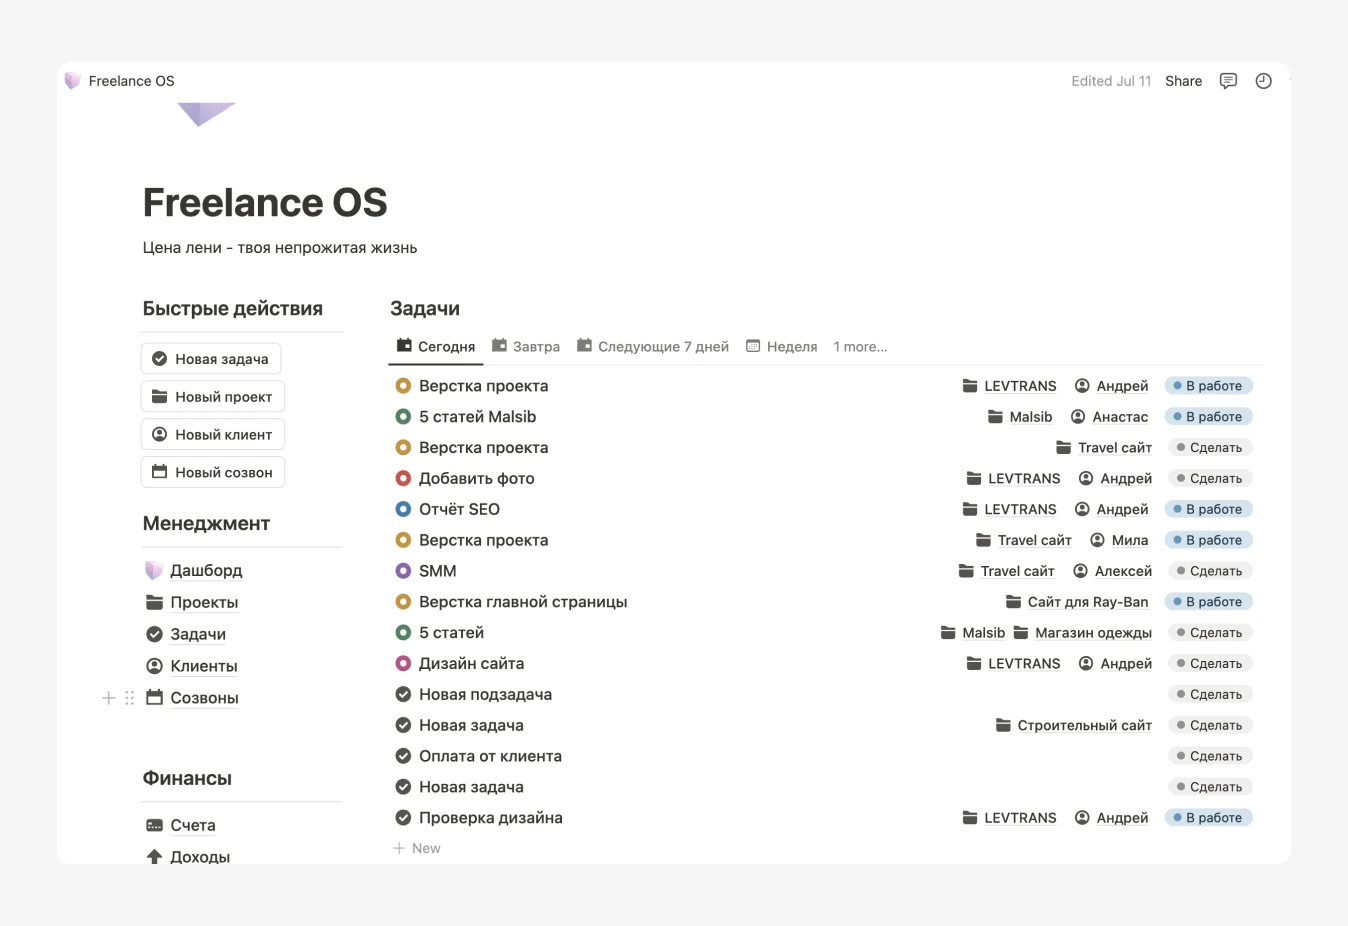Screen dimensions: 1348x926
Task: Open the Отчёт SEO task
Action: point(459,509)
